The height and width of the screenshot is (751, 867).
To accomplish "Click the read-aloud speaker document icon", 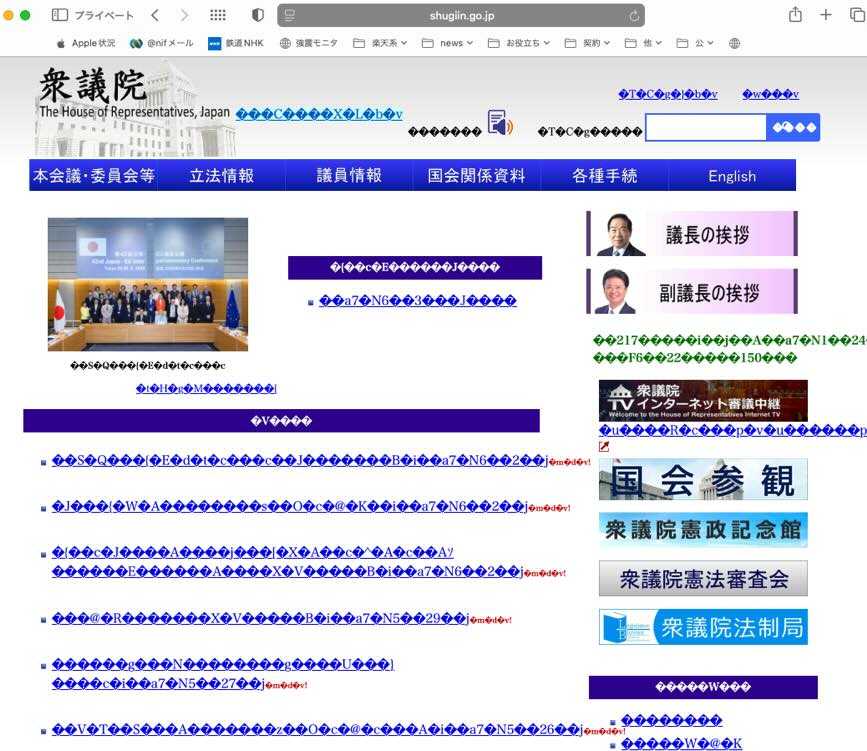I will [499, 126].
